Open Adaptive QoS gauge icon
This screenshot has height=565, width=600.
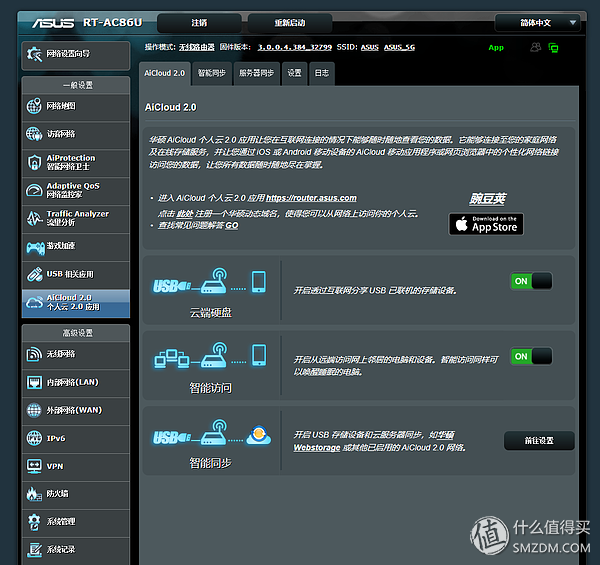point(34,190)
